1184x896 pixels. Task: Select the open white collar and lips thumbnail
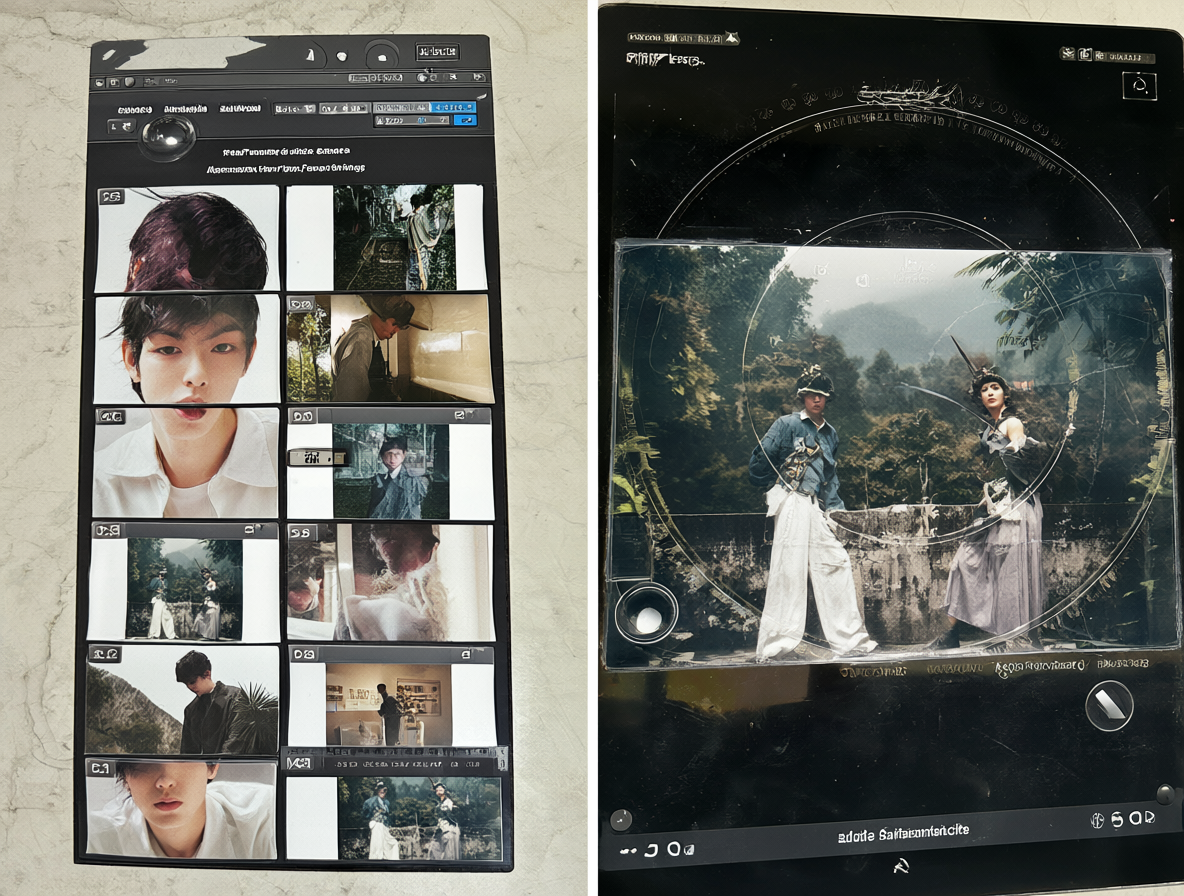coord(186,463)
